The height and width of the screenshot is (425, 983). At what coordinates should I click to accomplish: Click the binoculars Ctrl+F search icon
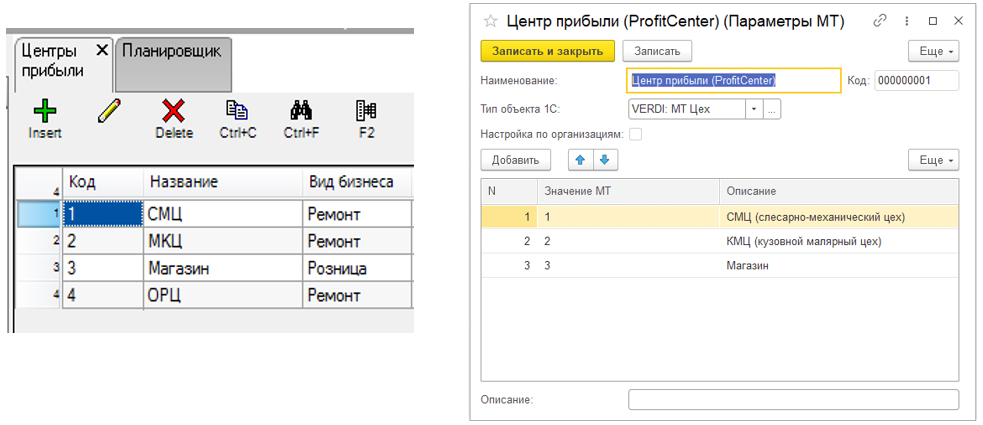pyautogui.click(x=301, y=111)
